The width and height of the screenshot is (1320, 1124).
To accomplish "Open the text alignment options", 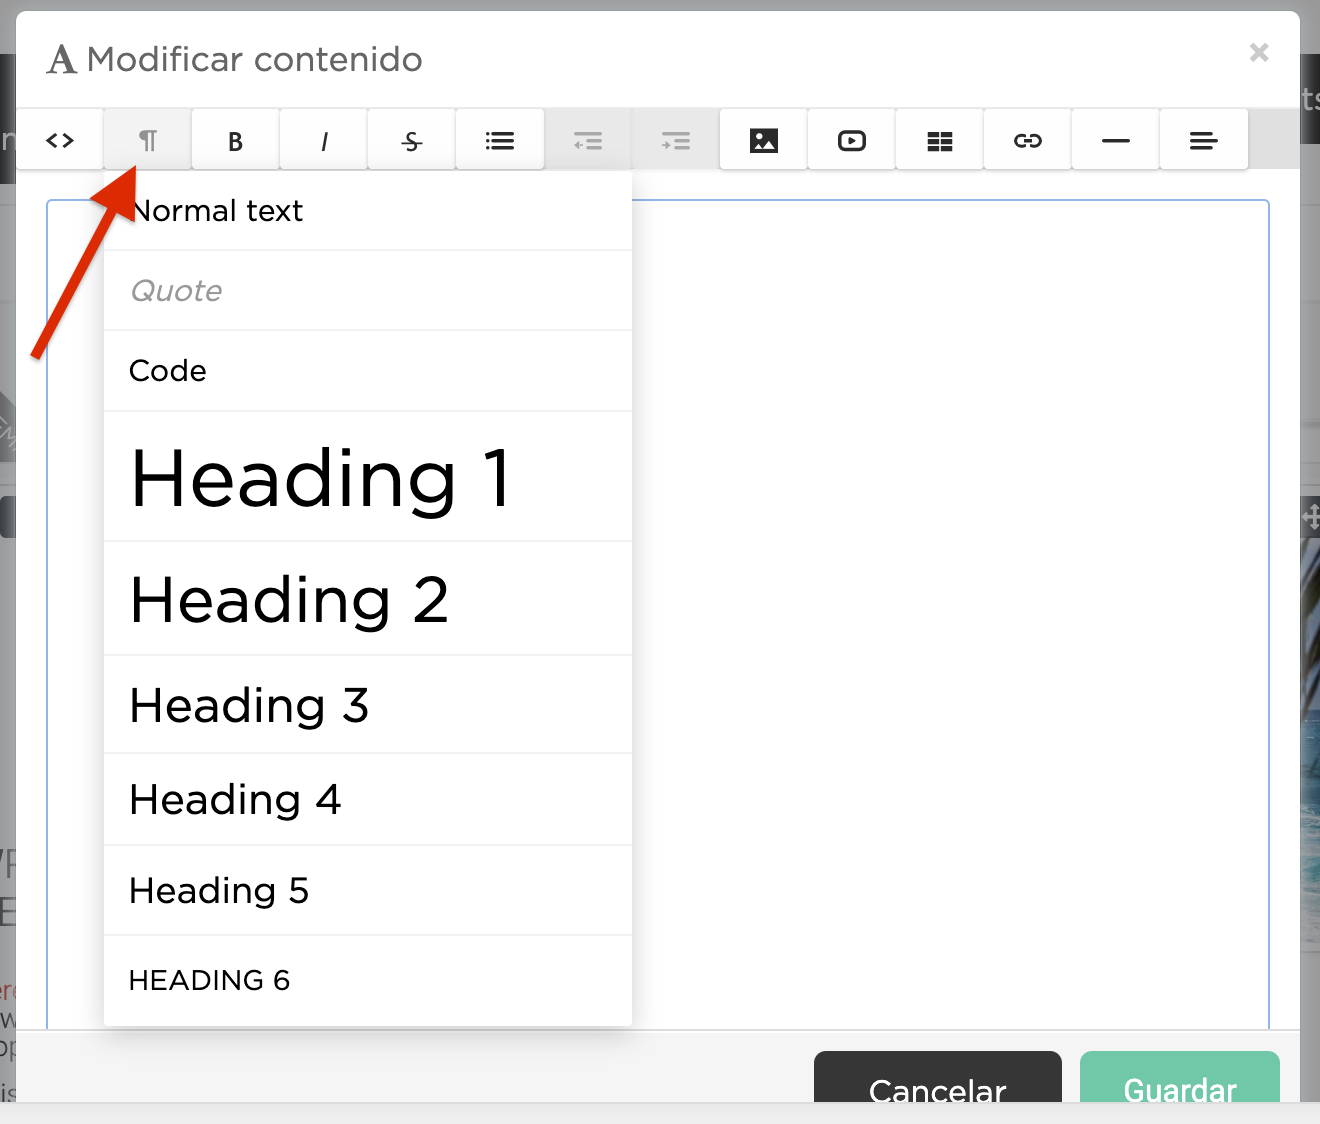I will click(1203, 140).
